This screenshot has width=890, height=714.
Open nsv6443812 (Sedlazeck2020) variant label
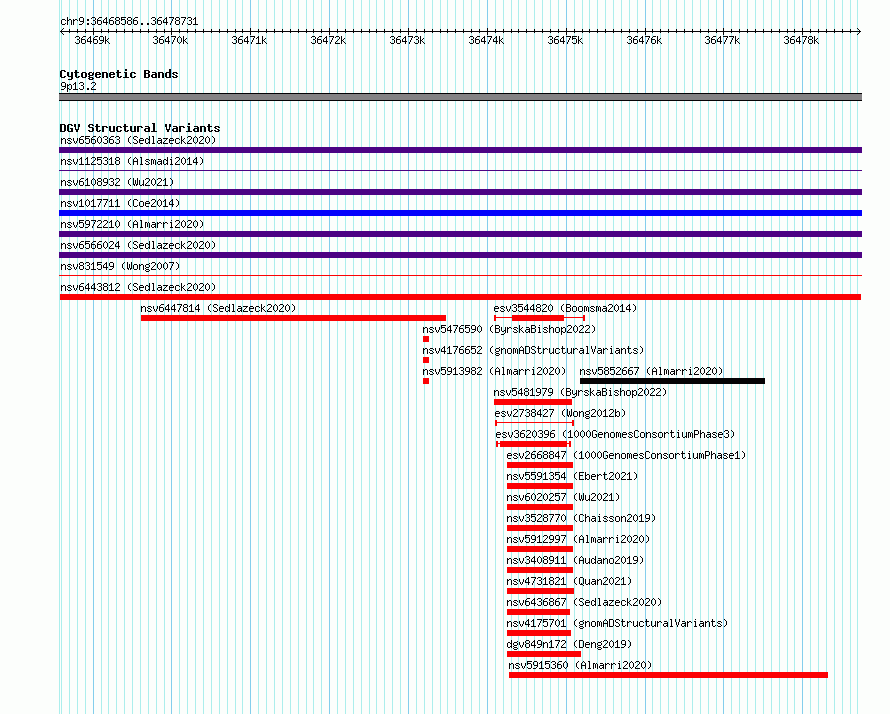coord(138,287)
